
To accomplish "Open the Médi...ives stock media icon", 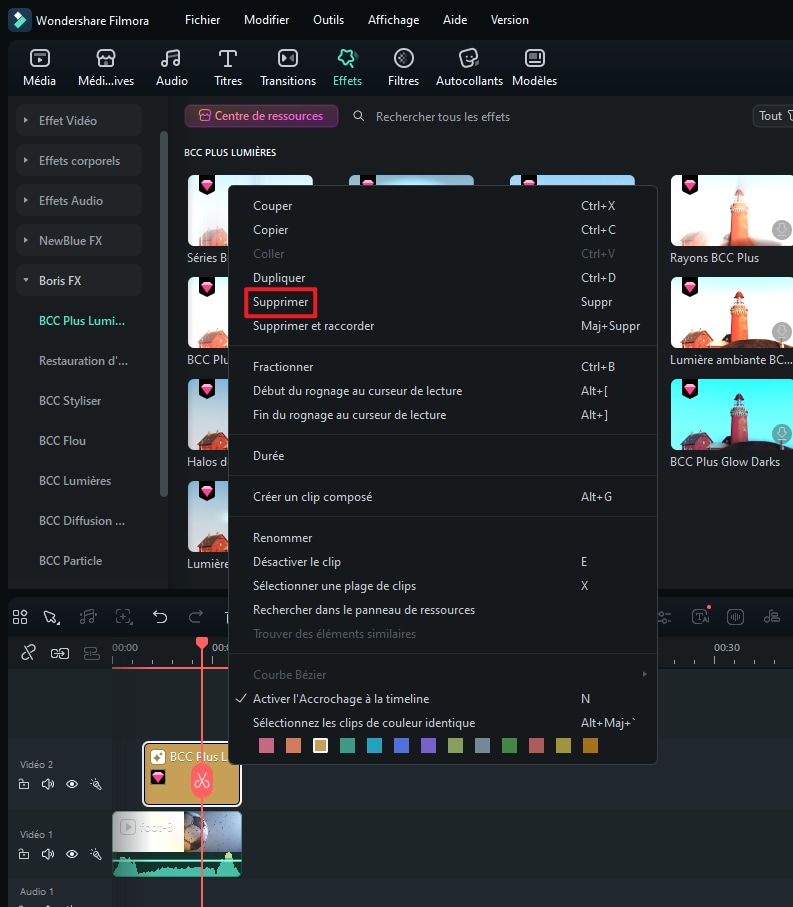I will pyautogui.click(x=106, y=58).
